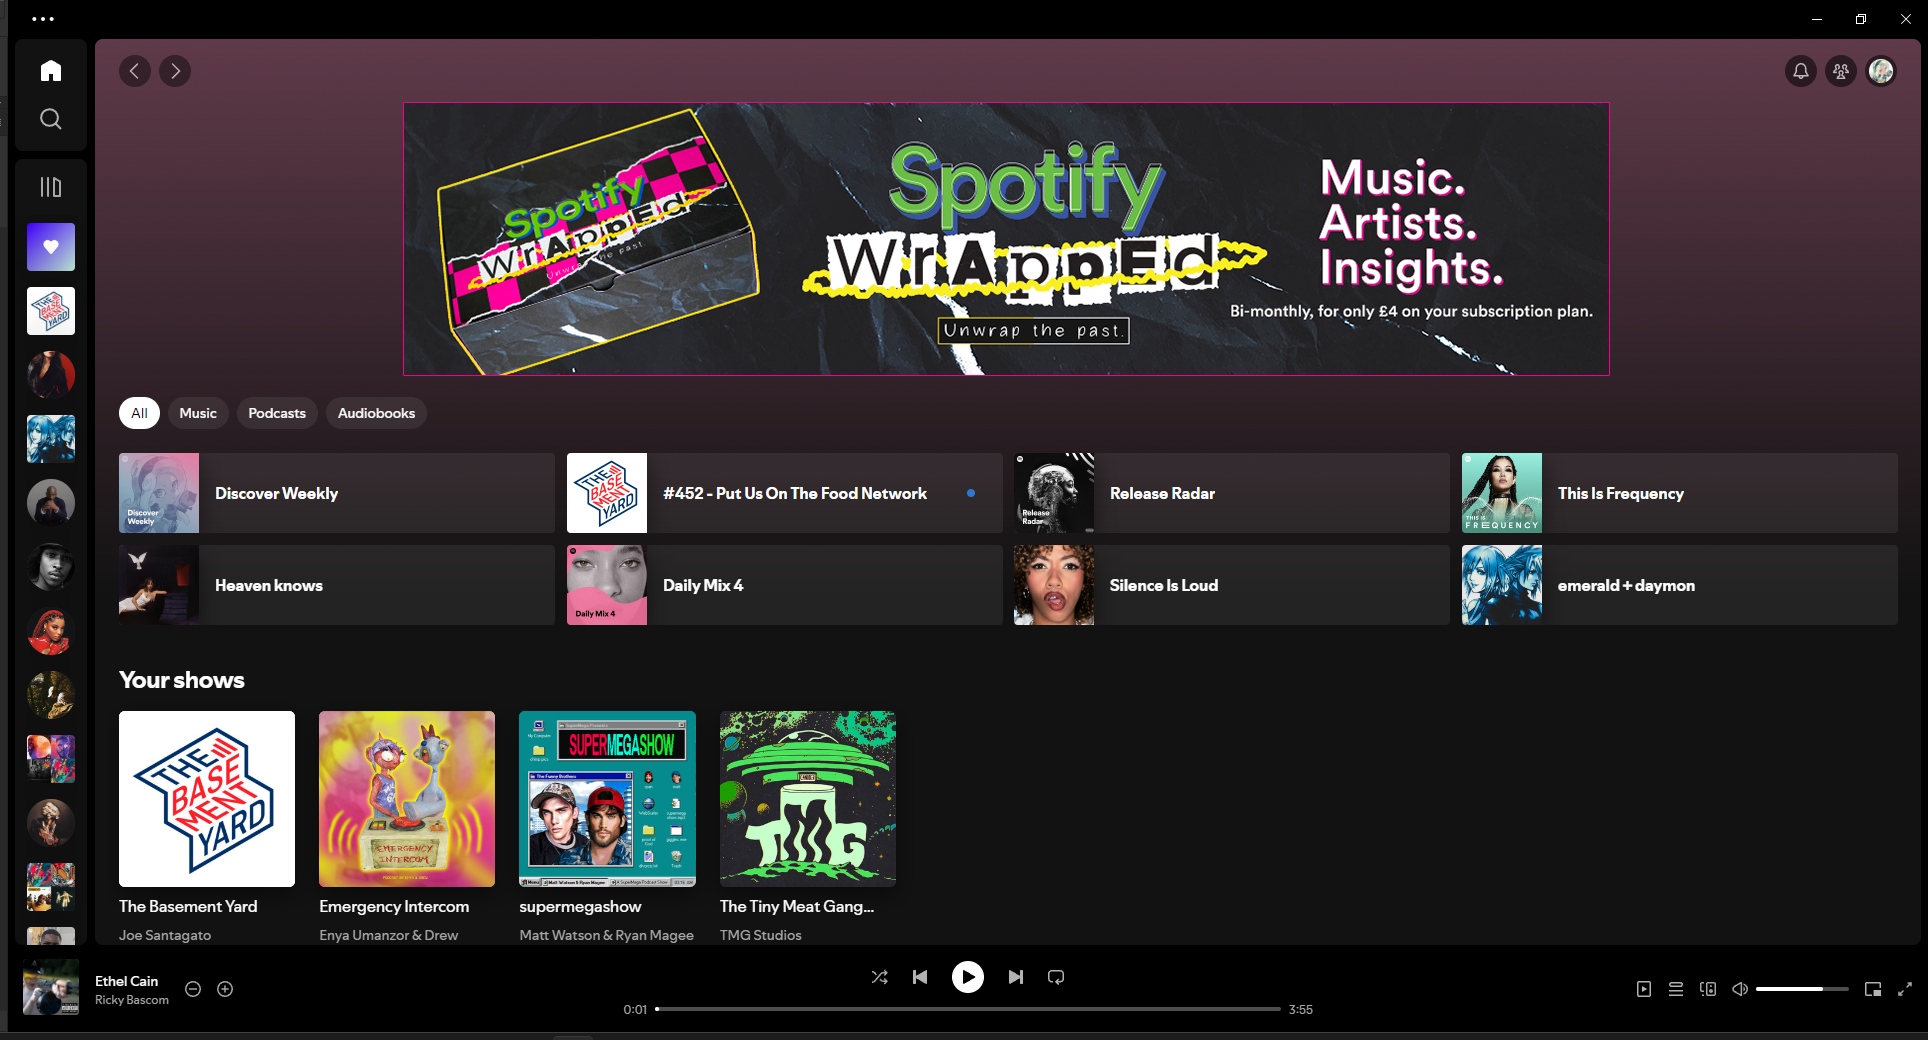1928x1040 pixels.
Task: Select the Music filter chip
Action: pos(198,413)
